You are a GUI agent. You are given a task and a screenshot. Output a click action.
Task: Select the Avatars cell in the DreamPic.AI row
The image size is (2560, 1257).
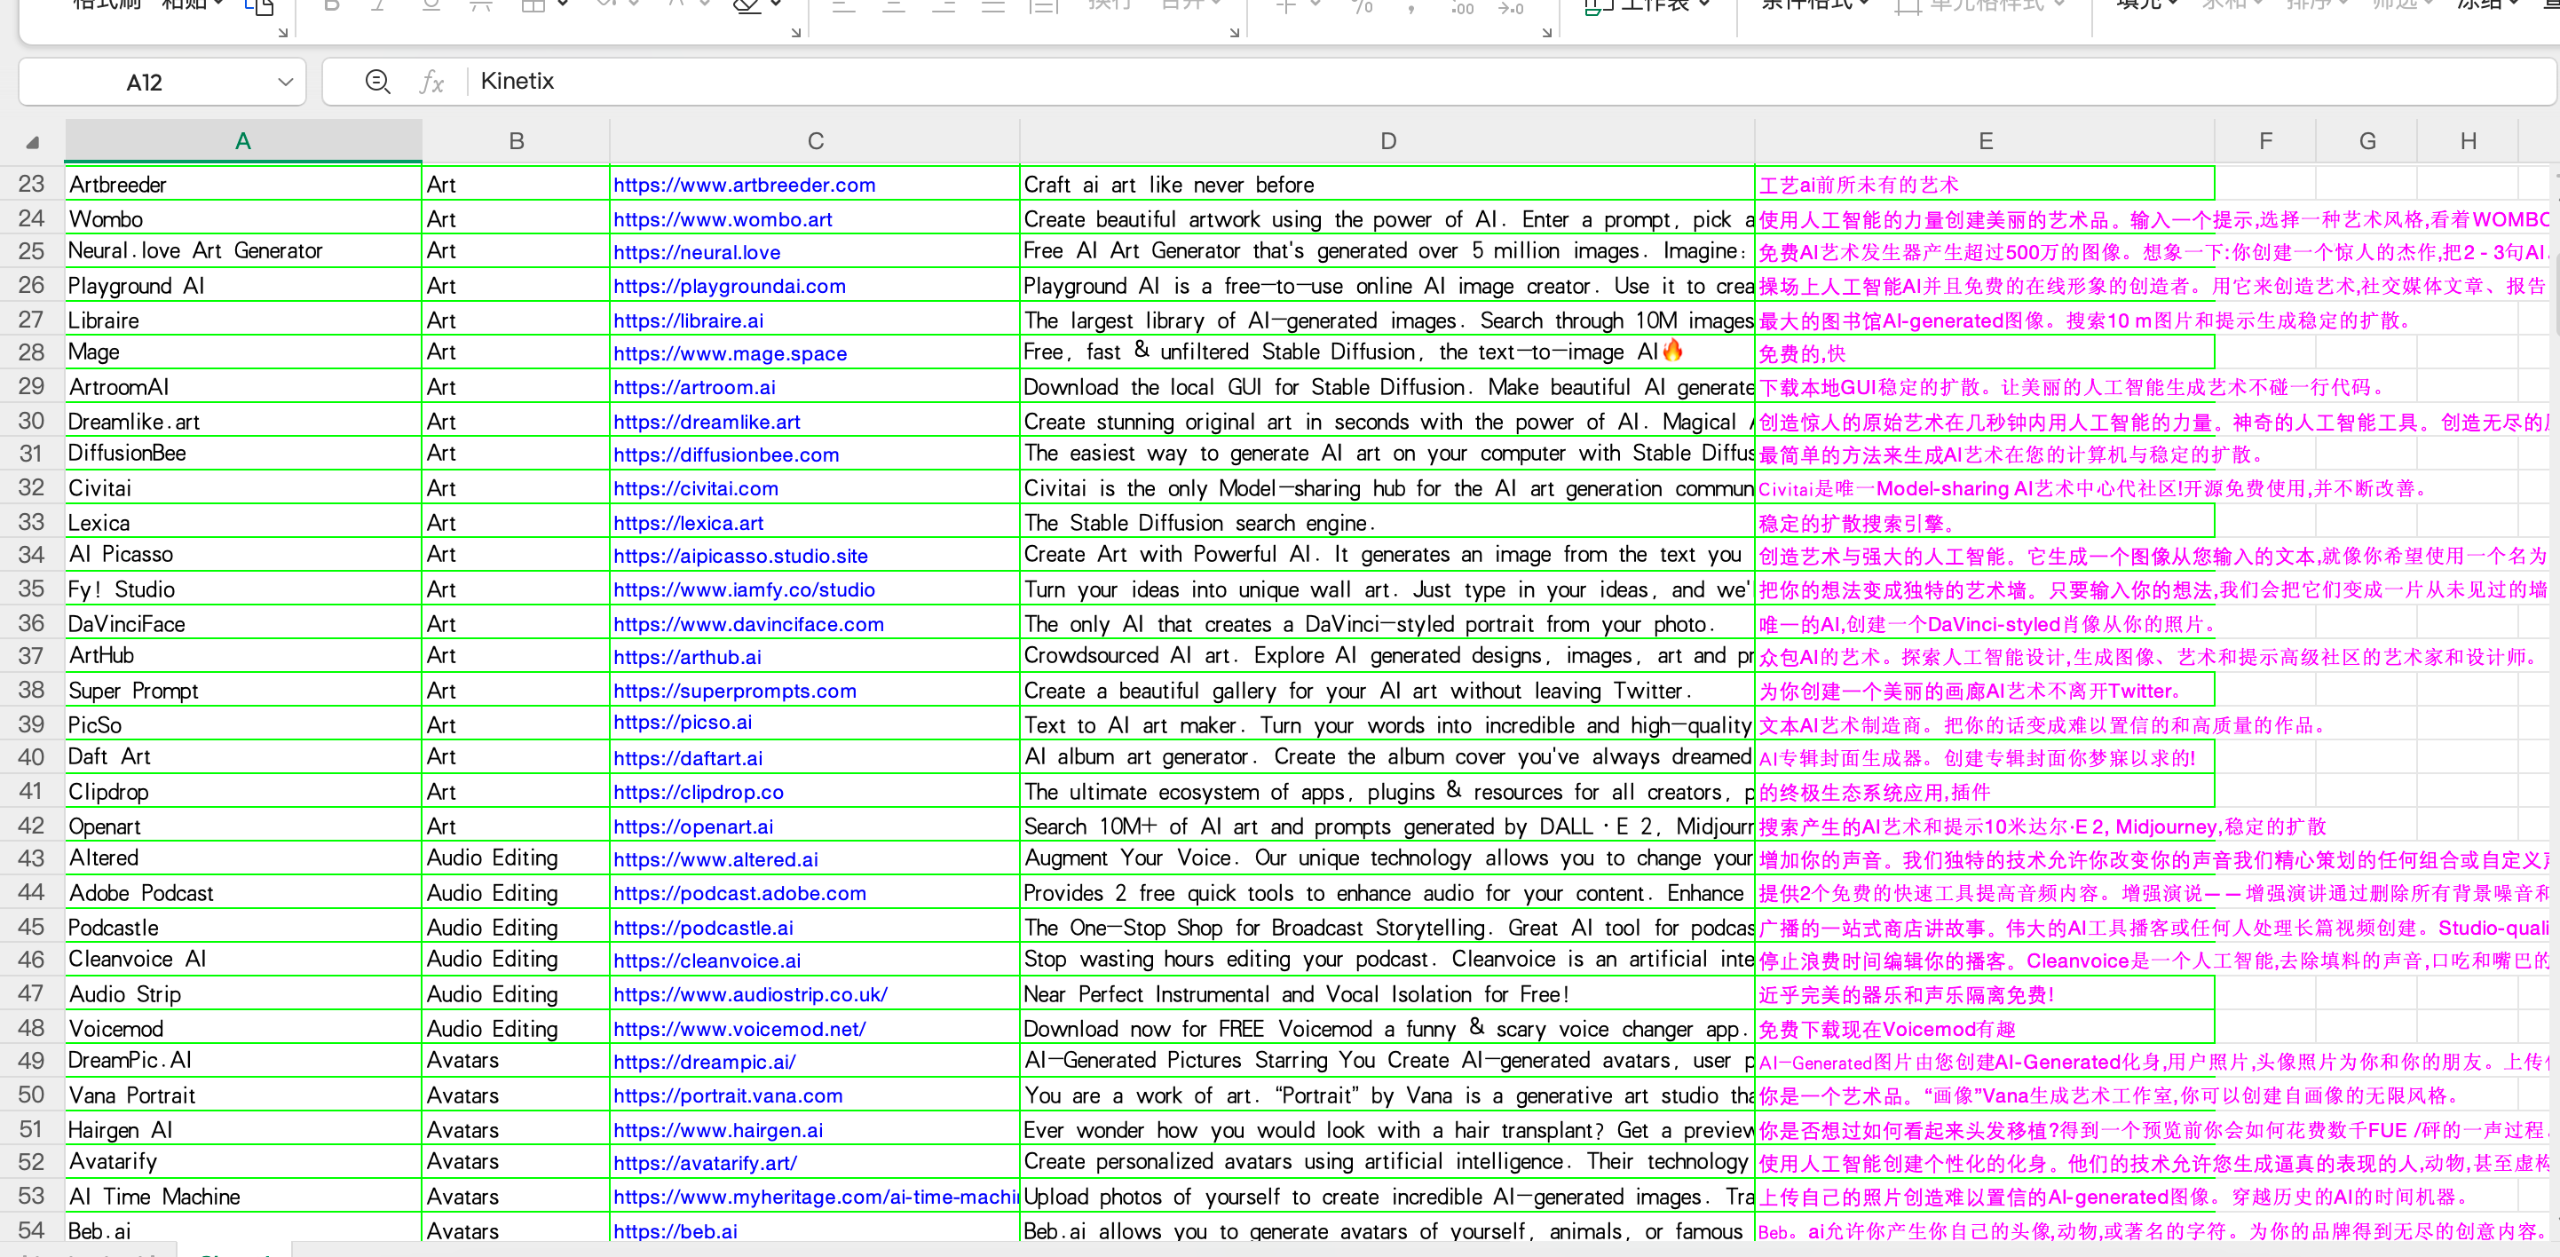point(516,1061)
